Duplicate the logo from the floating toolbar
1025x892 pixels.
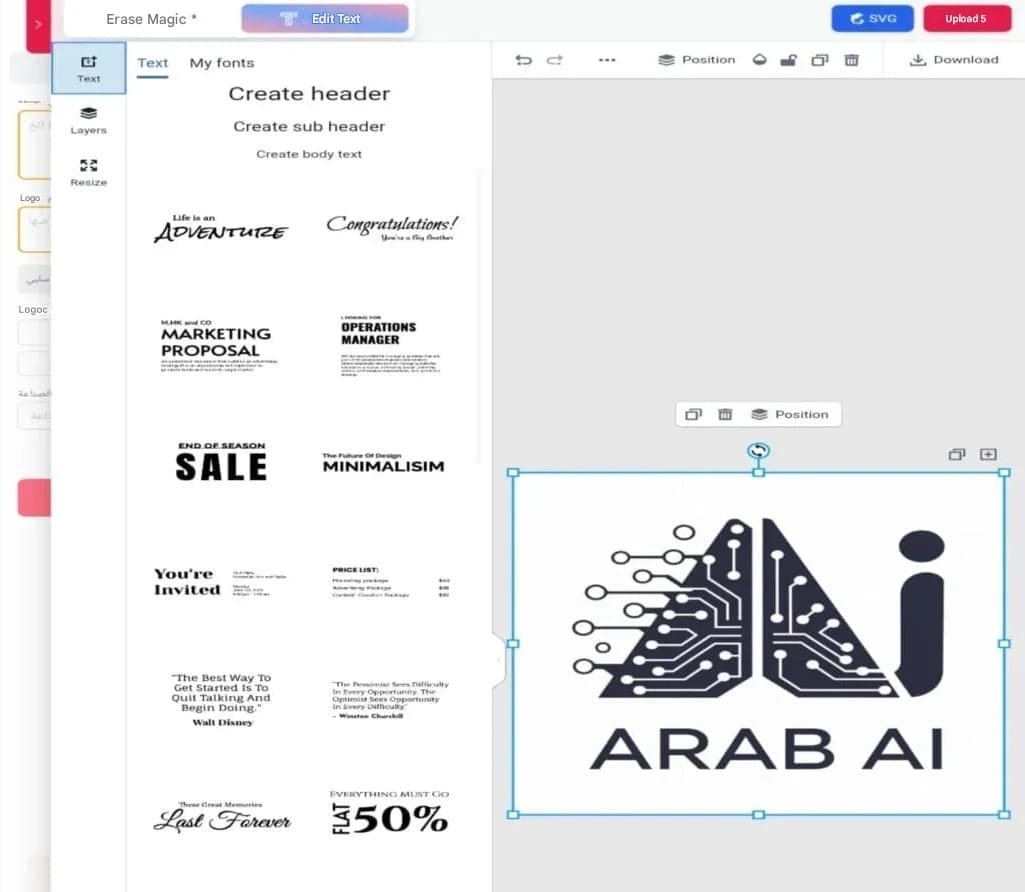click(694, 413)
